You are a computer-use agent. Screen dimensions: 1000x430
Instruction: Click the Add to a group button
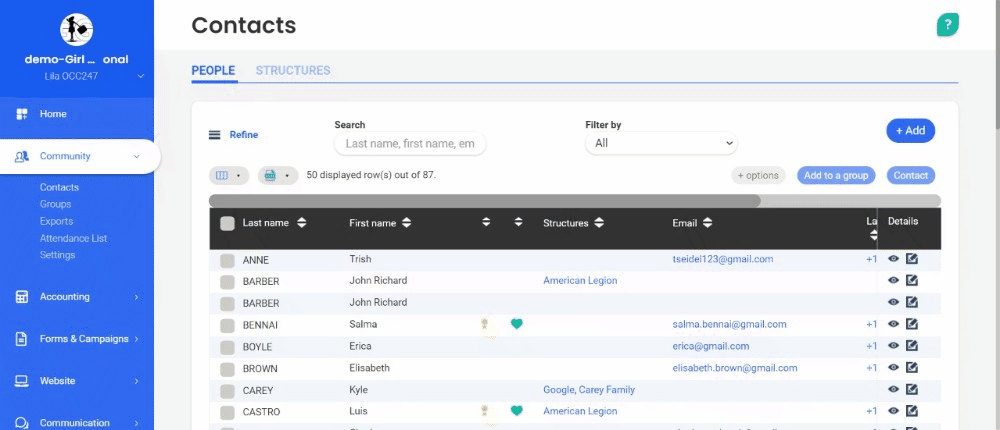[x=836, y=175]
